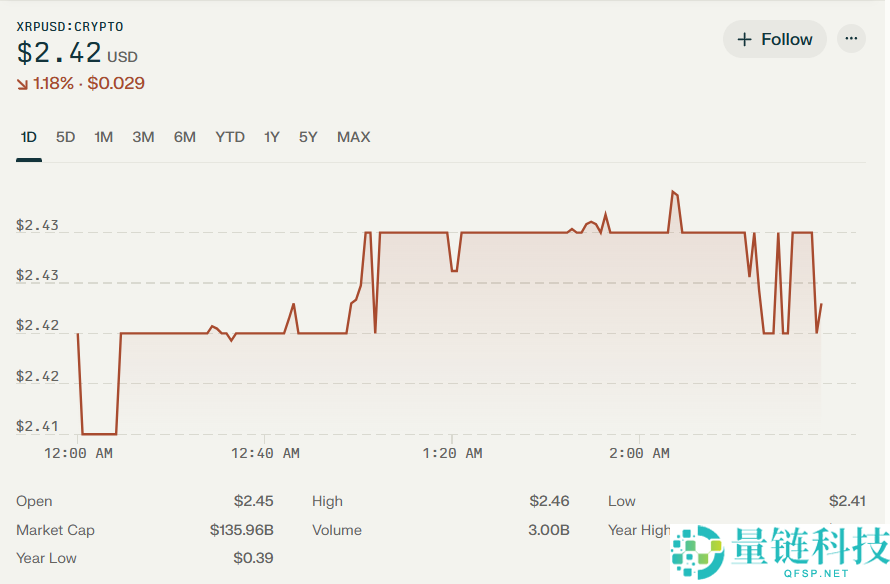Click the Volume value 3.00B

click(x=548, y=530)
